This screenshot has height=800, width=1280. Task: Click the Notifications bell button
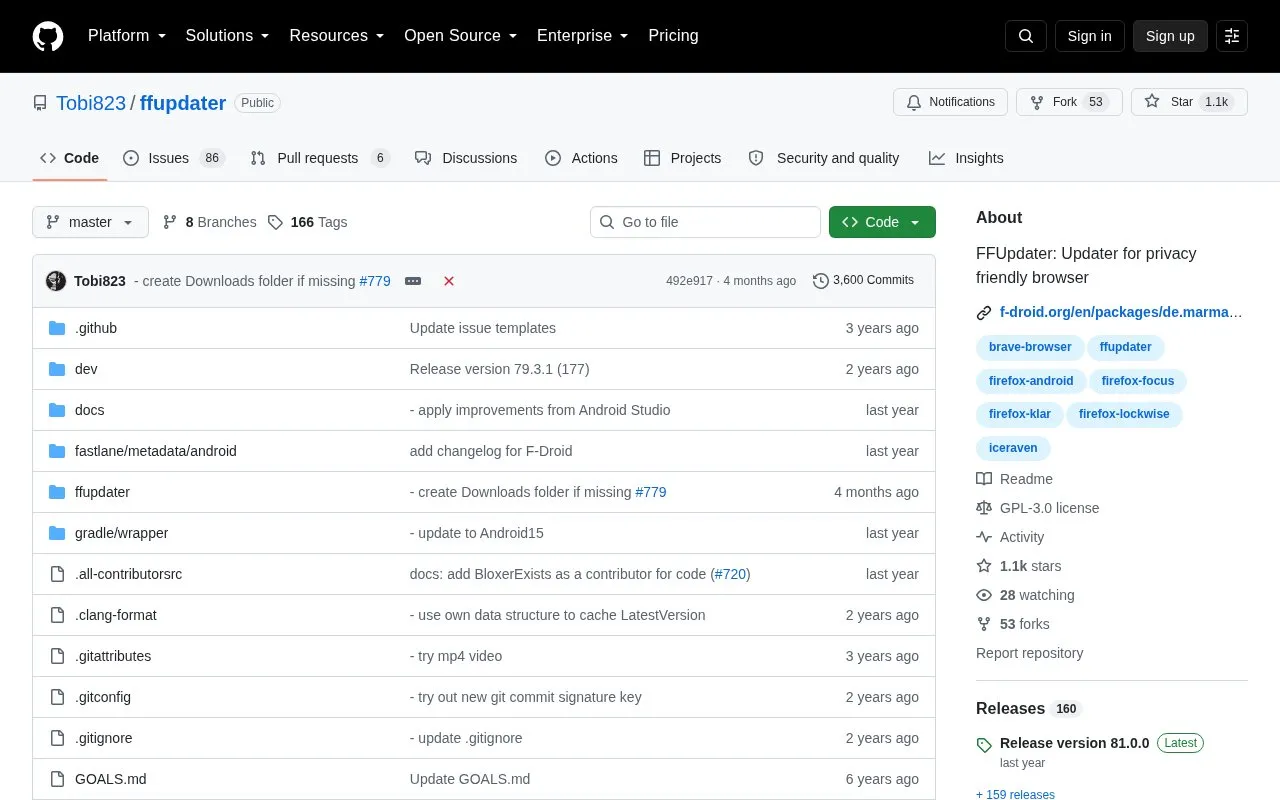(950, 102)
